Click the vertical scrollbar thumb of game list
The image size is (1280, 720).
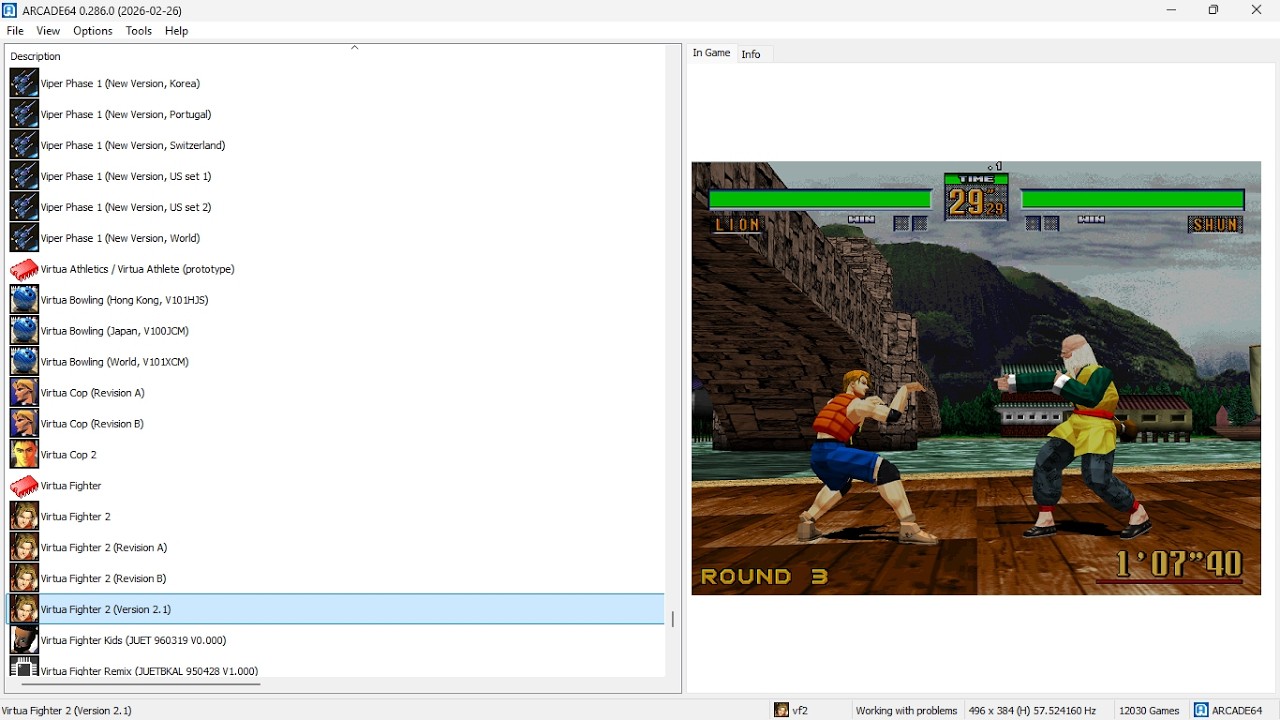click(673, 620)
